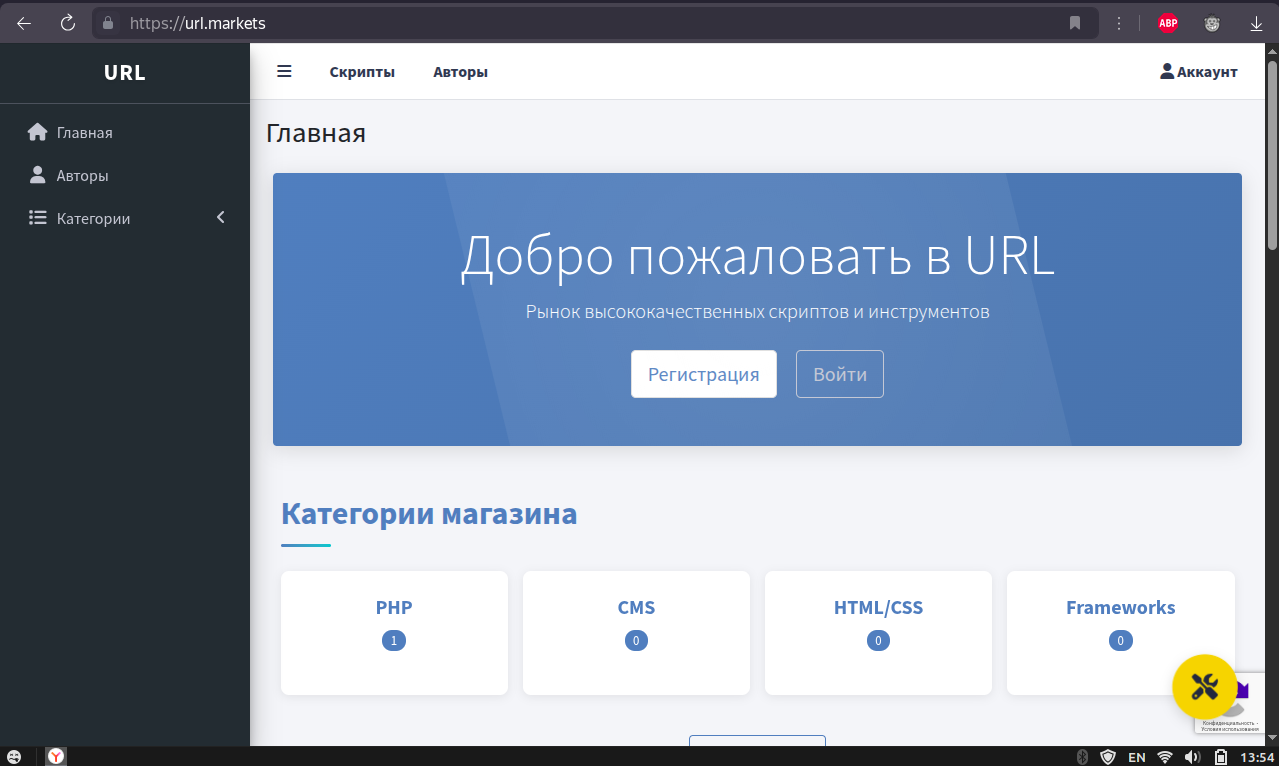Click the browser back arrow
This screenshot has width=1279, height=766.
point(24,23)
